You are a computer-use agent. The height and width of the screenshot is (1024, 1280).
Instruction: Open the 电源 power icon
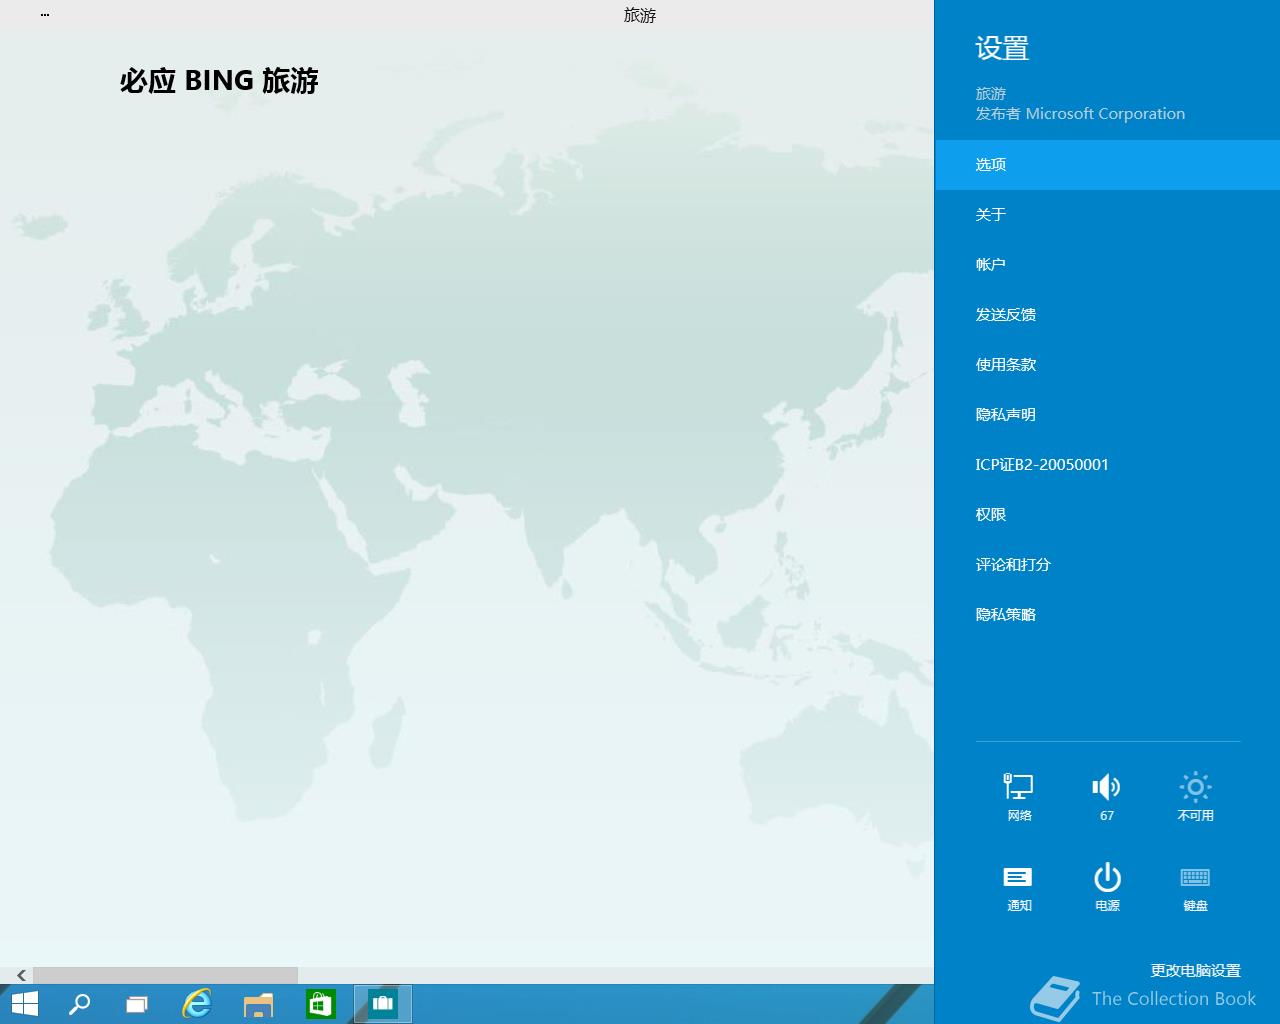[1107, 887]
